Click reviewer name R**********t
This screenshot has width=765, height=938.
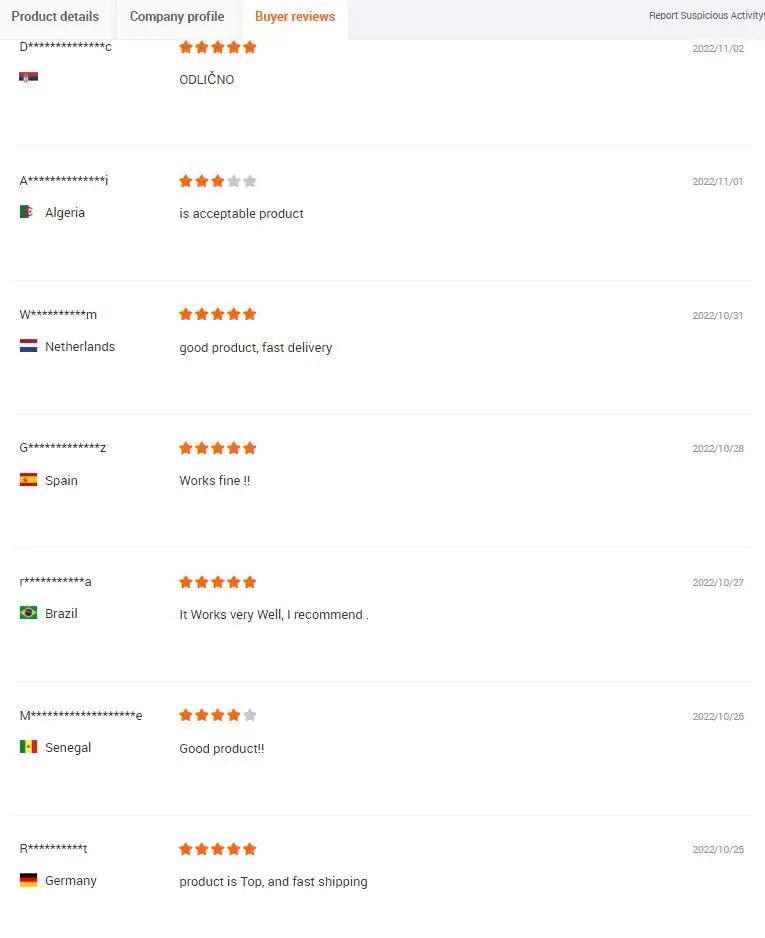tap(54, 849)
